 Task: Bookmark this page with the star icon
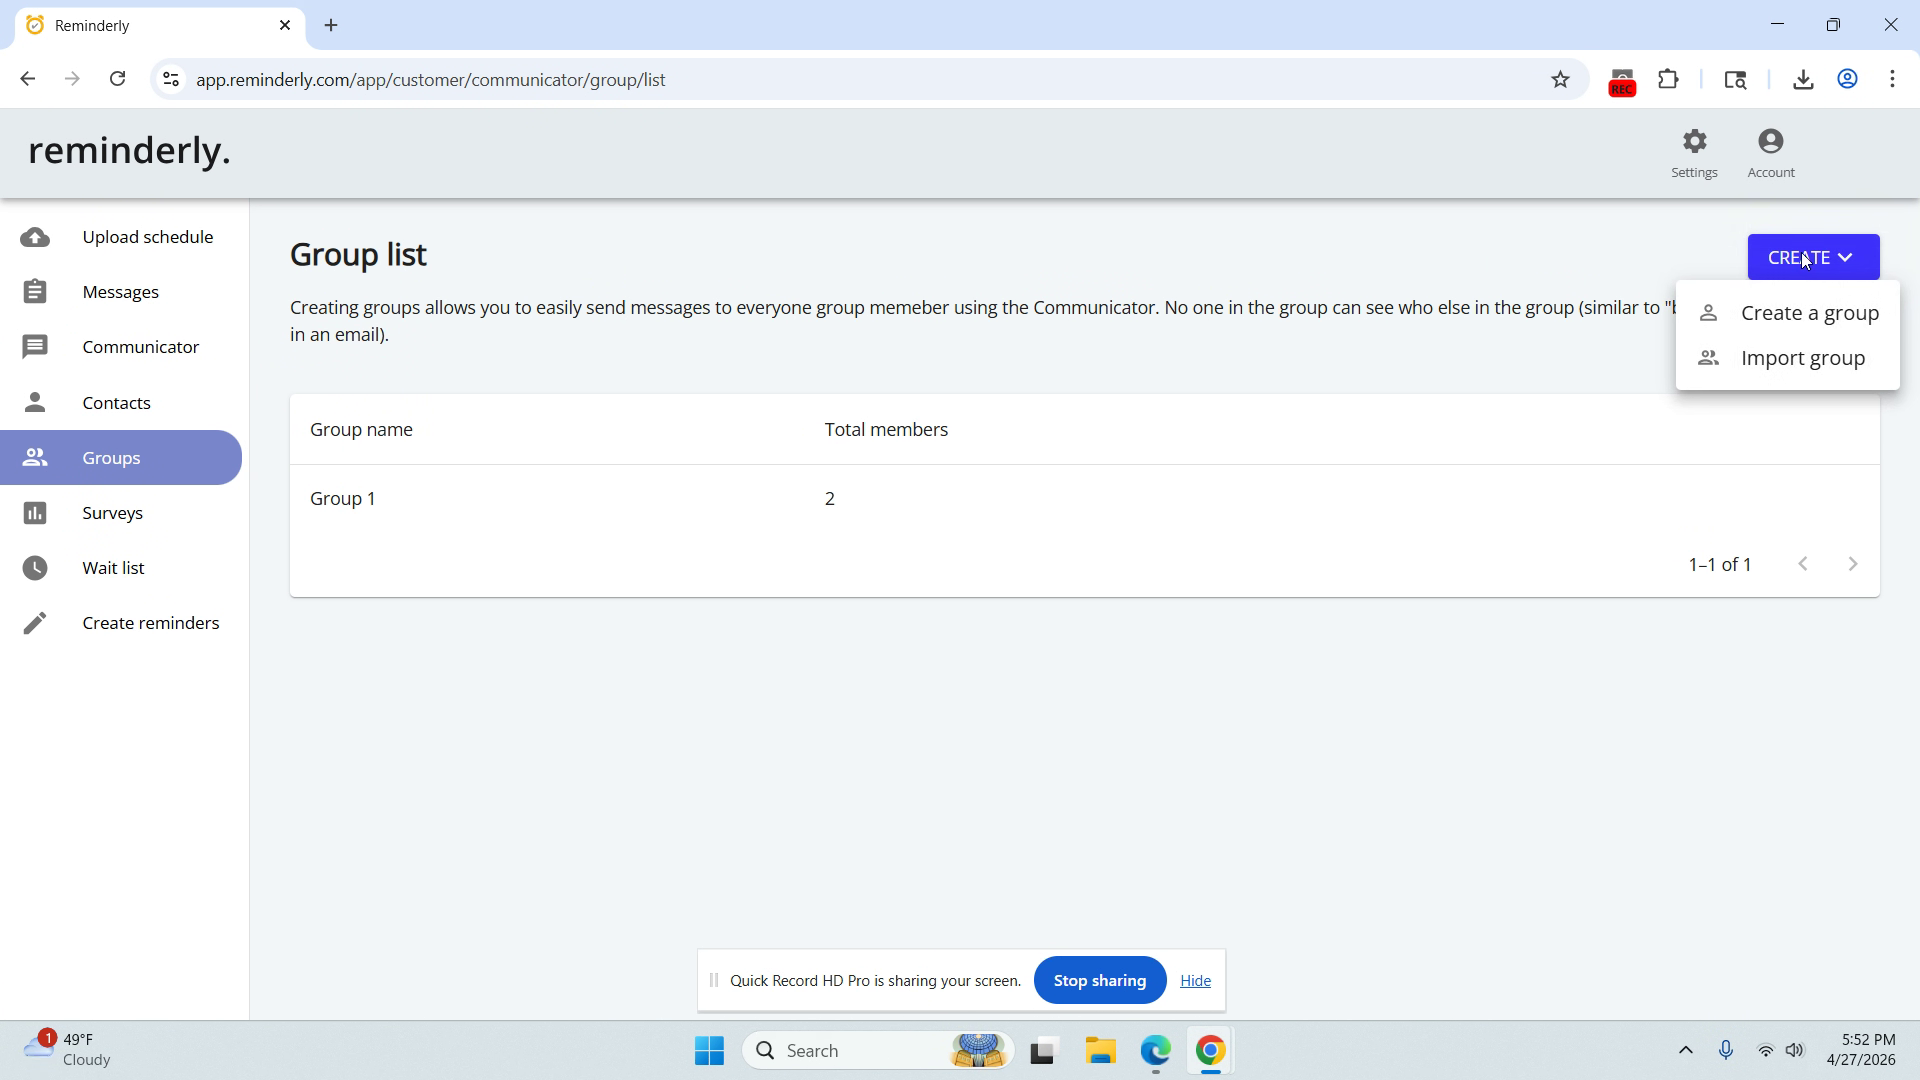1560,80
